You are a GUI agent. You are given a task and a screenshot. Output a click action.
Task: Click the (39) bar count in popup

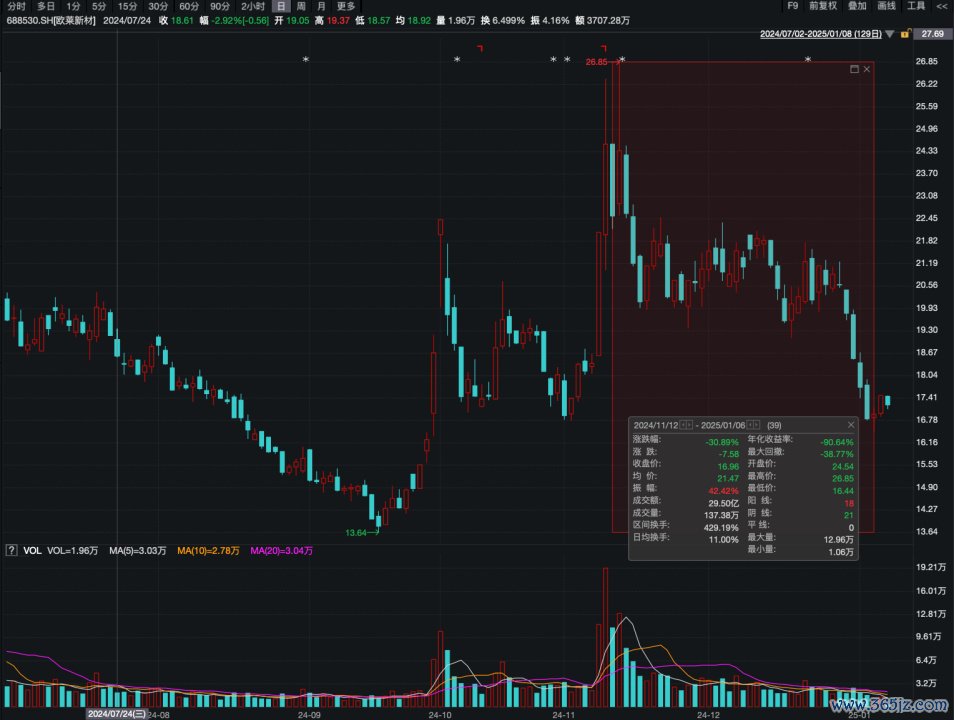tap(774, 425)
